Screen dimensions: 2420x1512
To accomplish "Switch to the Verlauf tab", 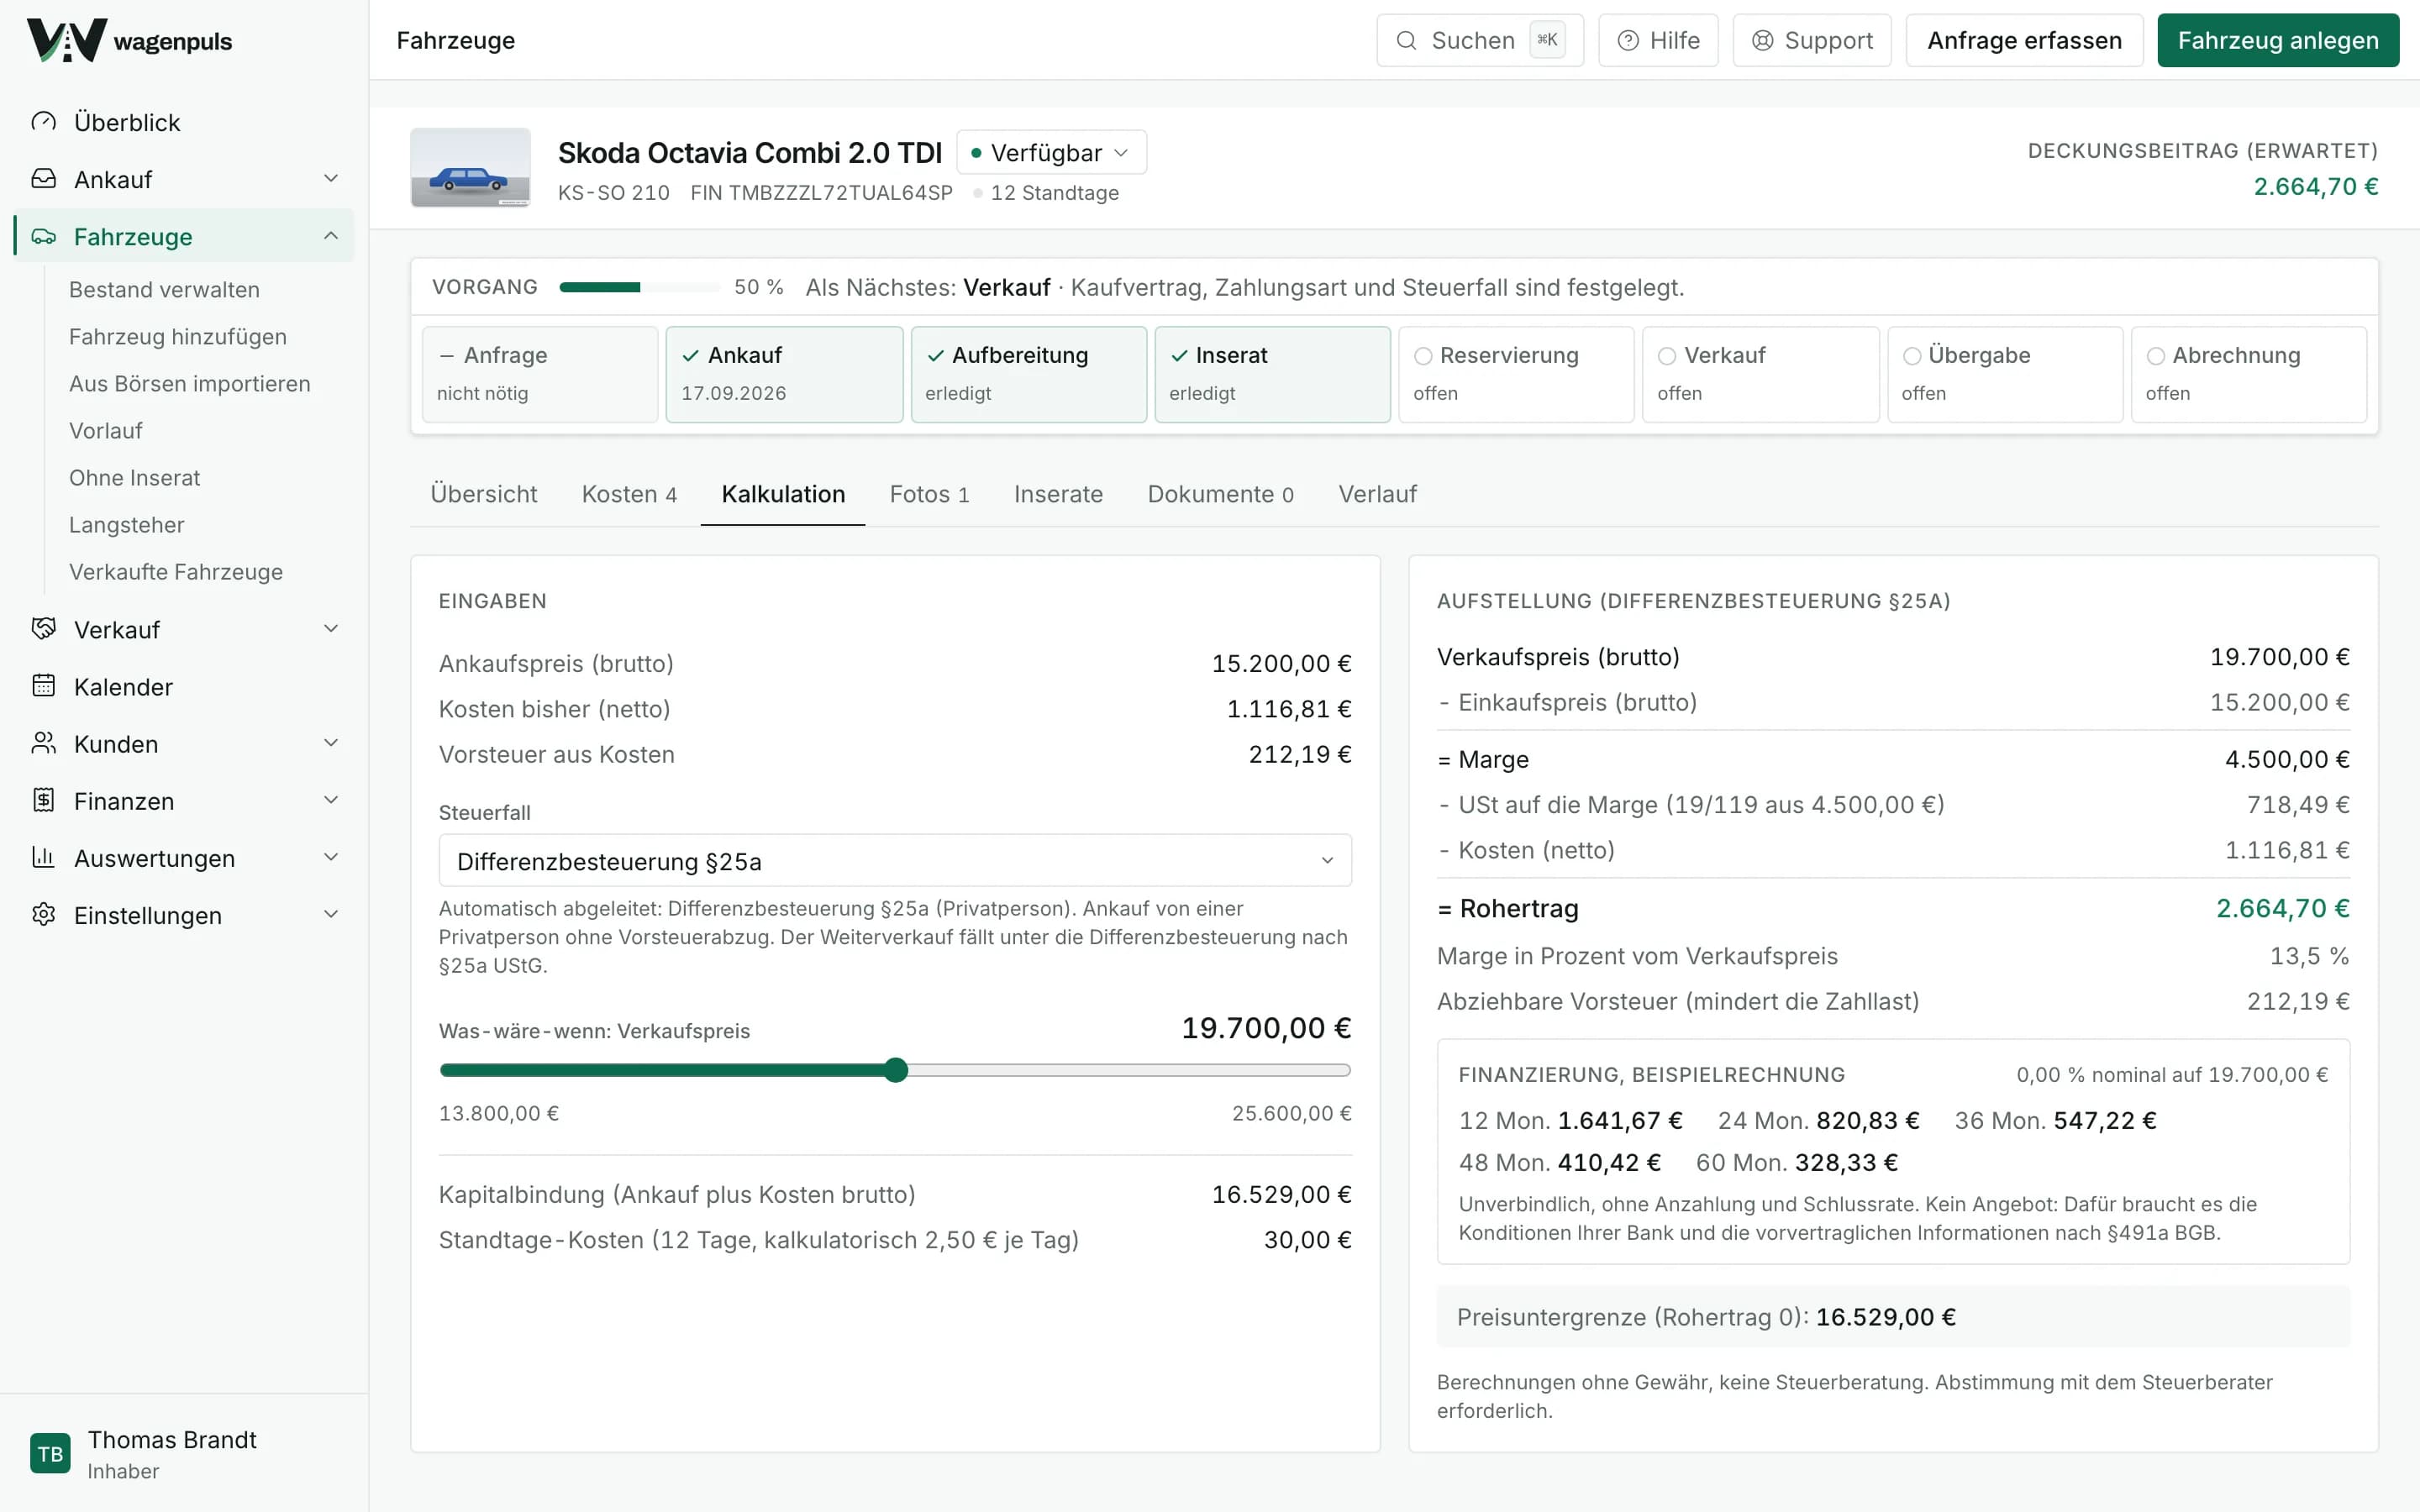I will tap(1377, 494).
